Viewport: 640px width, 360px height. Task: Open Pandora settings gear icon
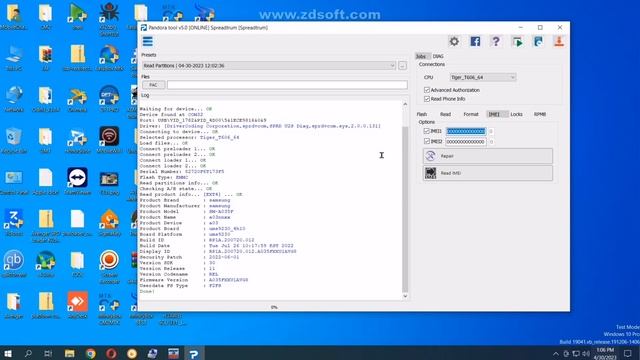[x=454, y=41]
